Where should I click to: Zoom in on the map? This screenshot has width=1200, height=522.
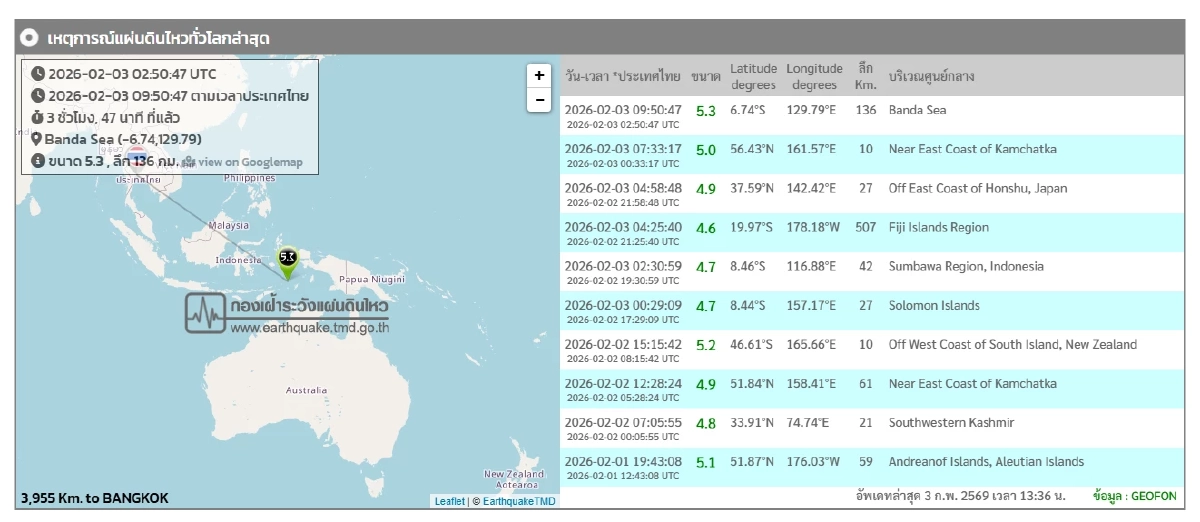[539, 75]
